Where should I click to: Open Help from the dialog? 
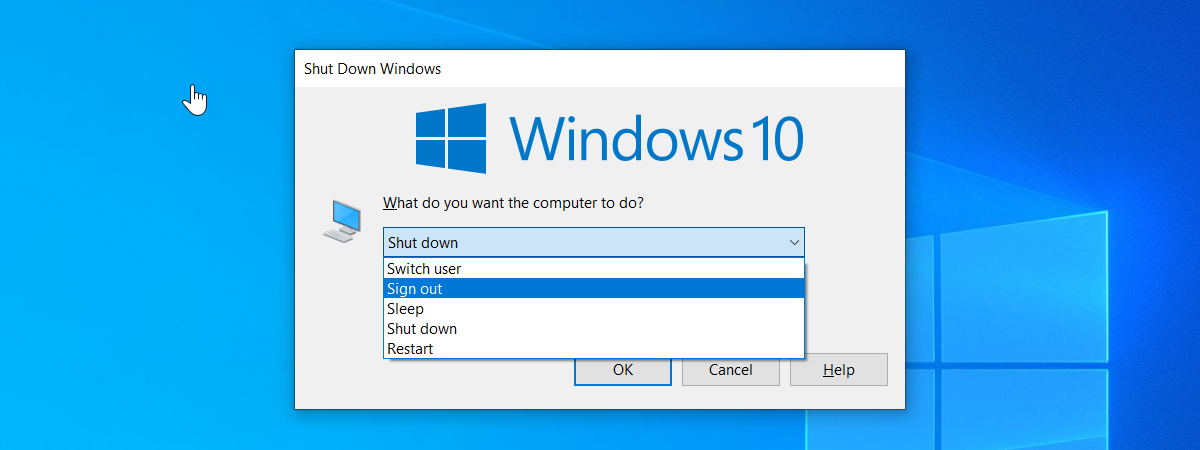tap(839, 370)
